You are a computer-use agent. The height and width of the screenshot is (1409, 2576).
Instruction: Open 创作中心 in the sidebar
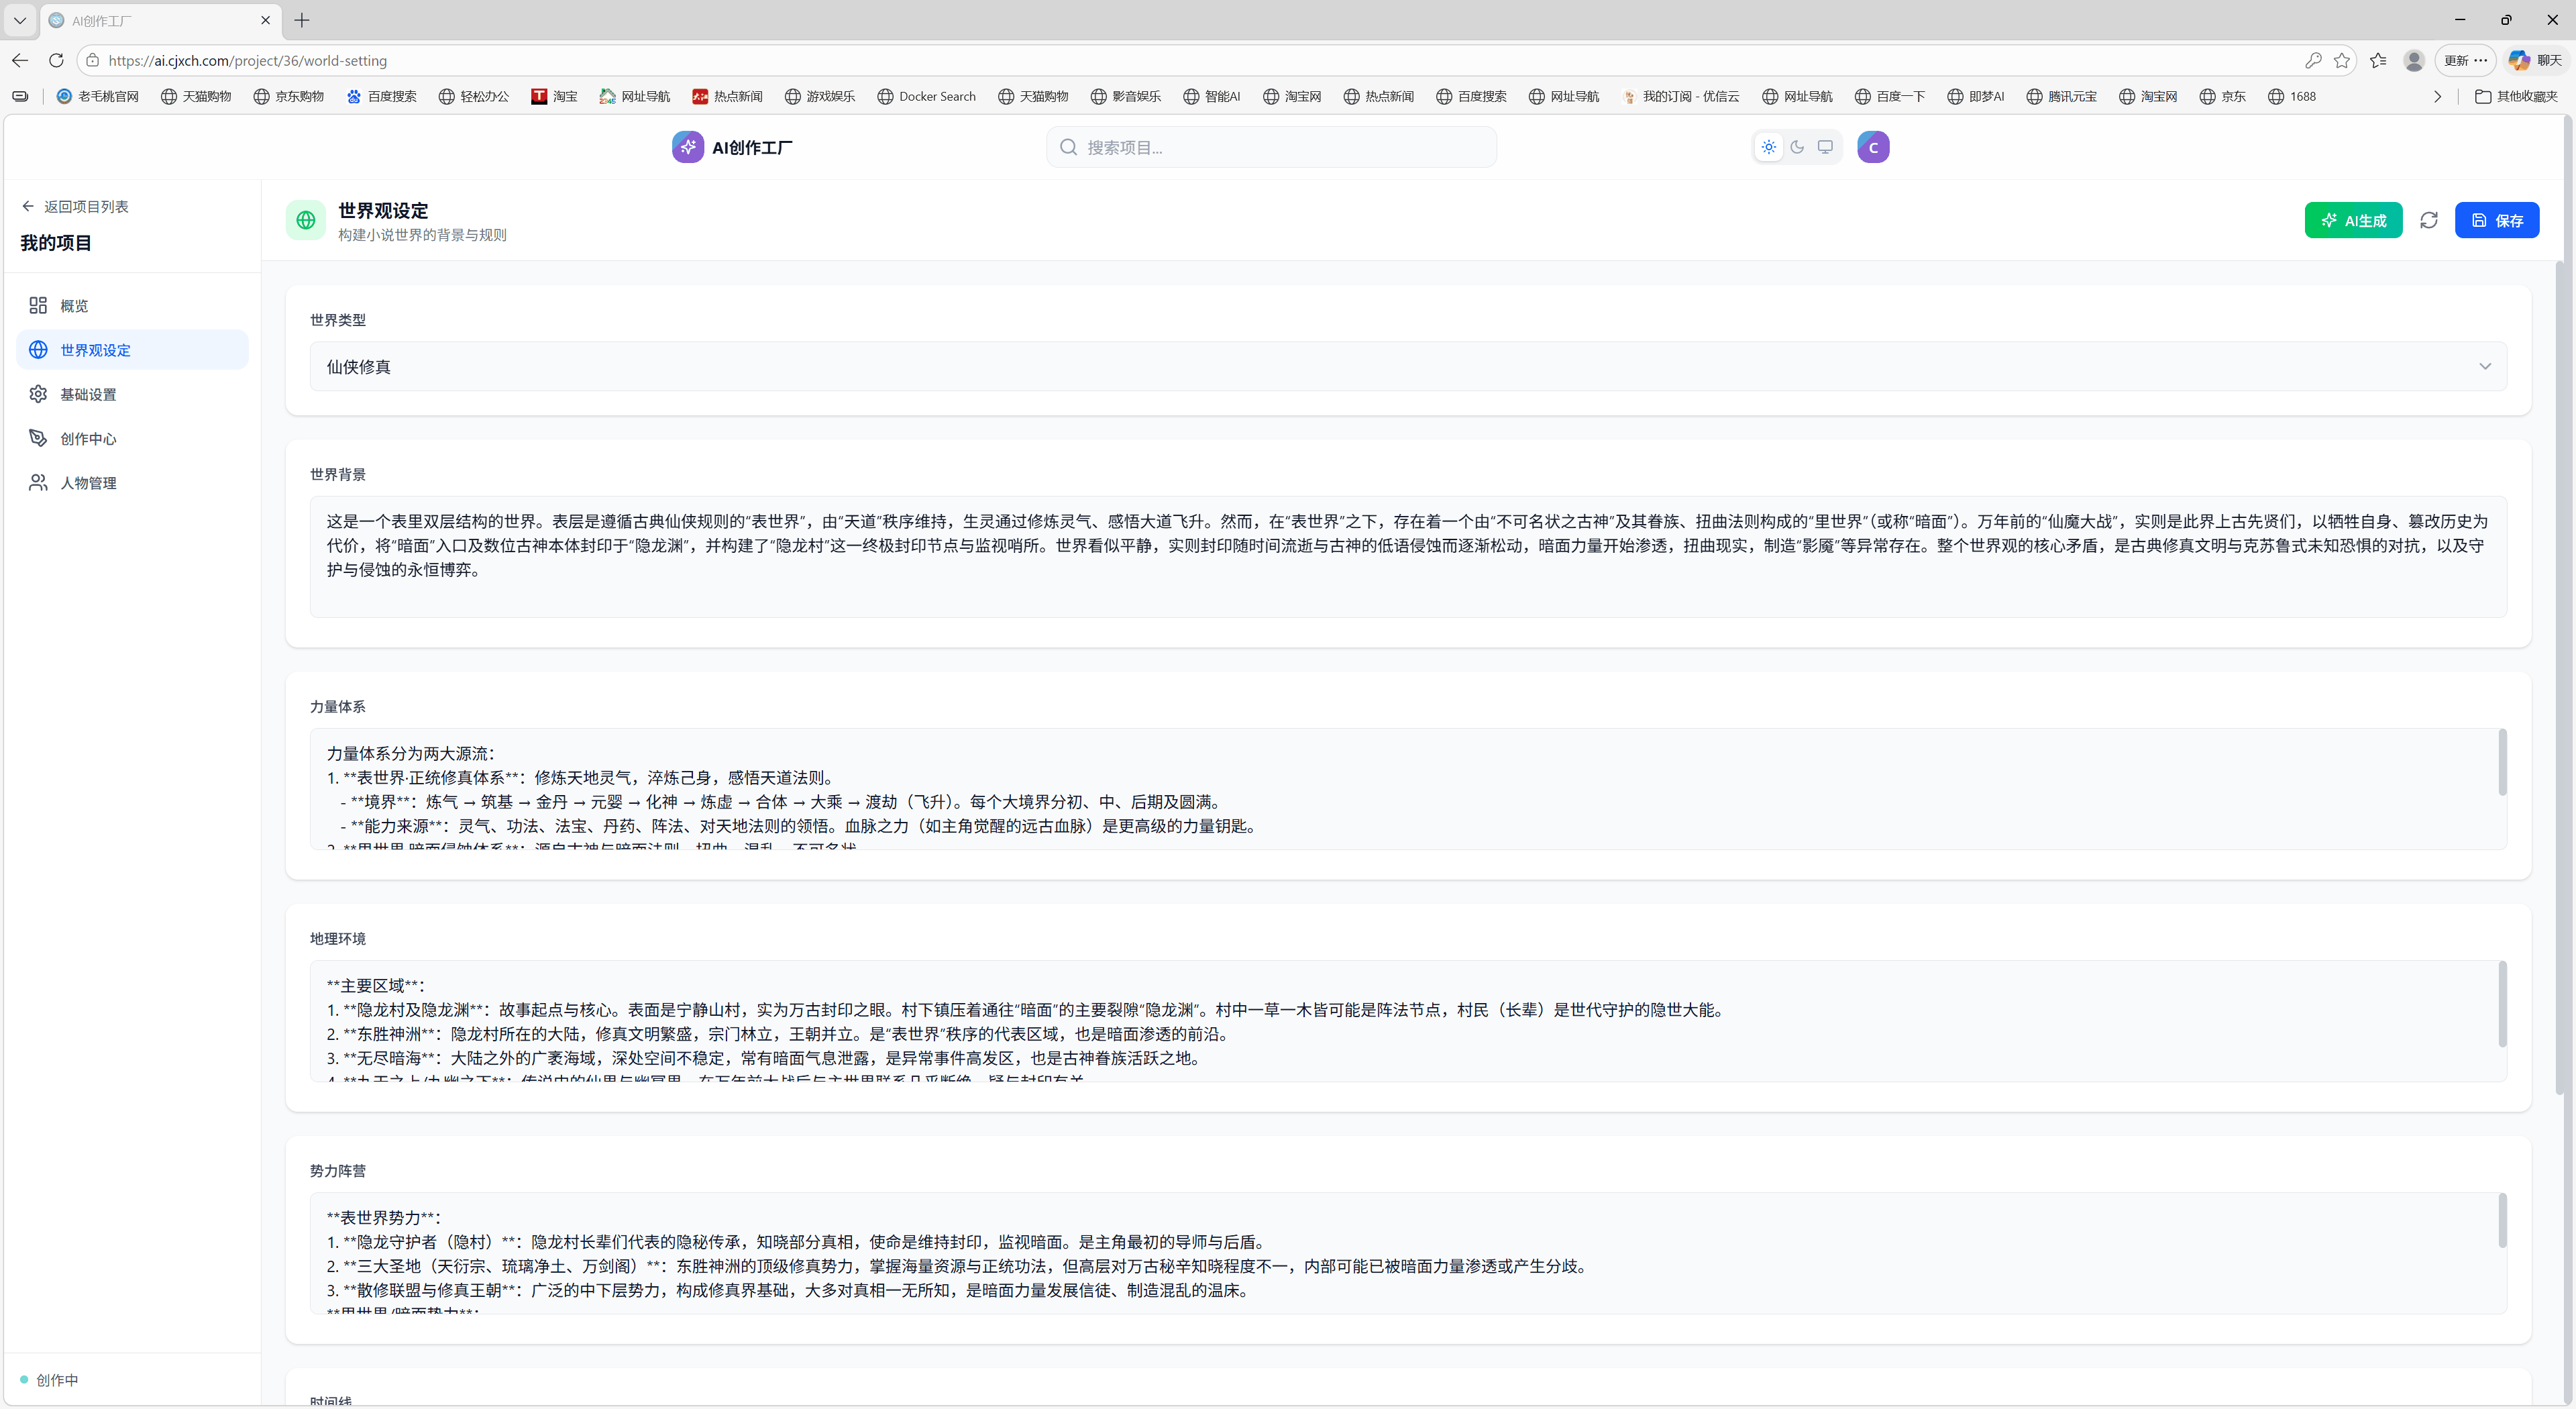[x=132, y=438]
